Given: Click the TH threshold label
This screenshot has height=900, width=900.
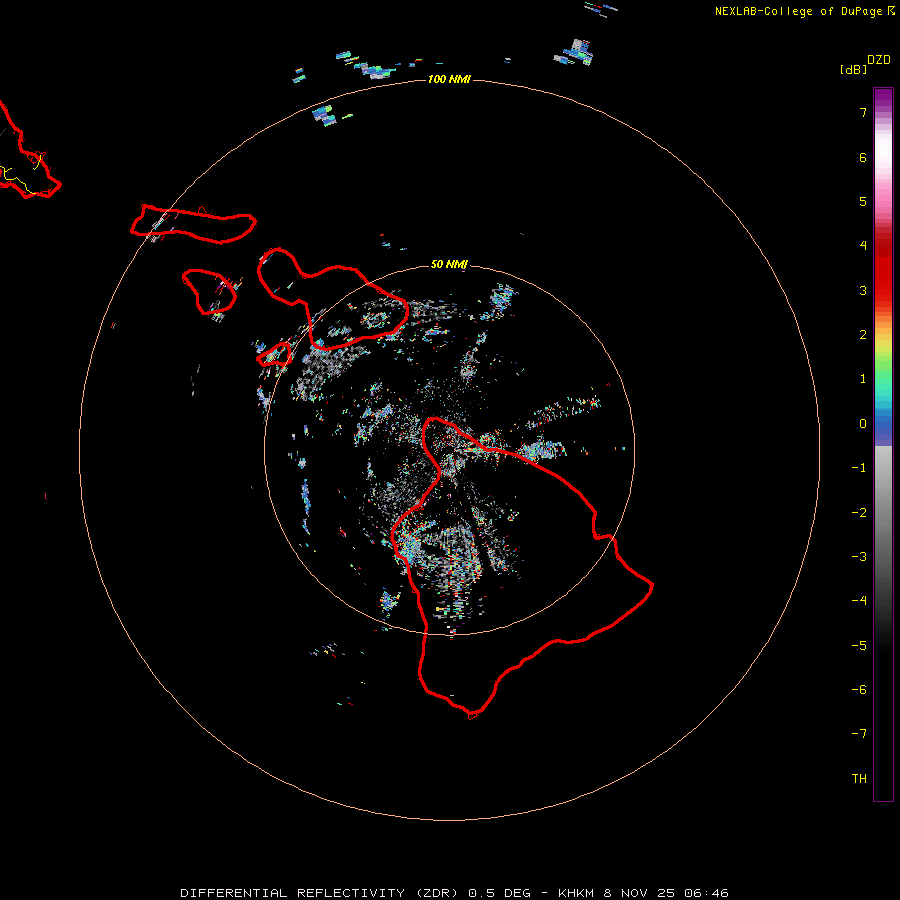Looking at the screenshot, I should [859, 778].
